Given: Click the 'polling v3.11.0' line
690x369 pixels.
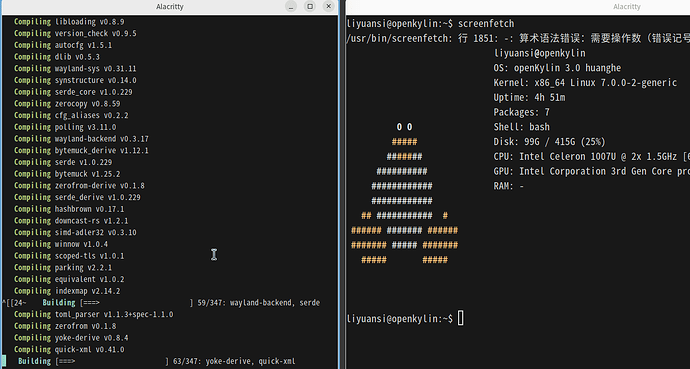Looking at the screenshot, I should coord(65,127).
